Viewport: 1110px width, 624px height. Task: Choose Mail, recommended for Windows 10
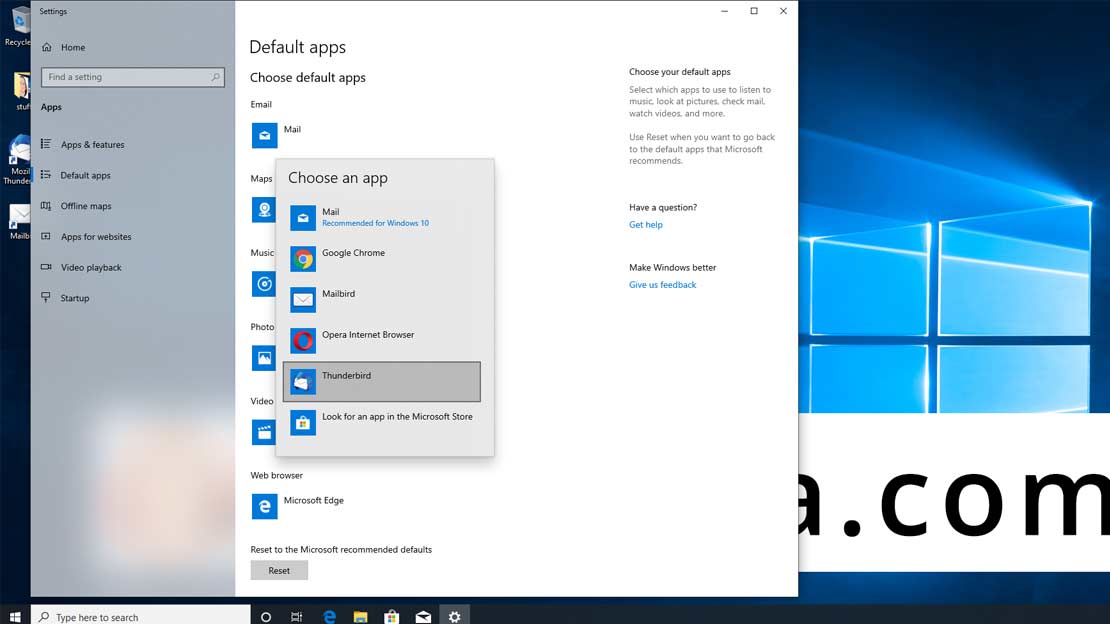(382, 217)
